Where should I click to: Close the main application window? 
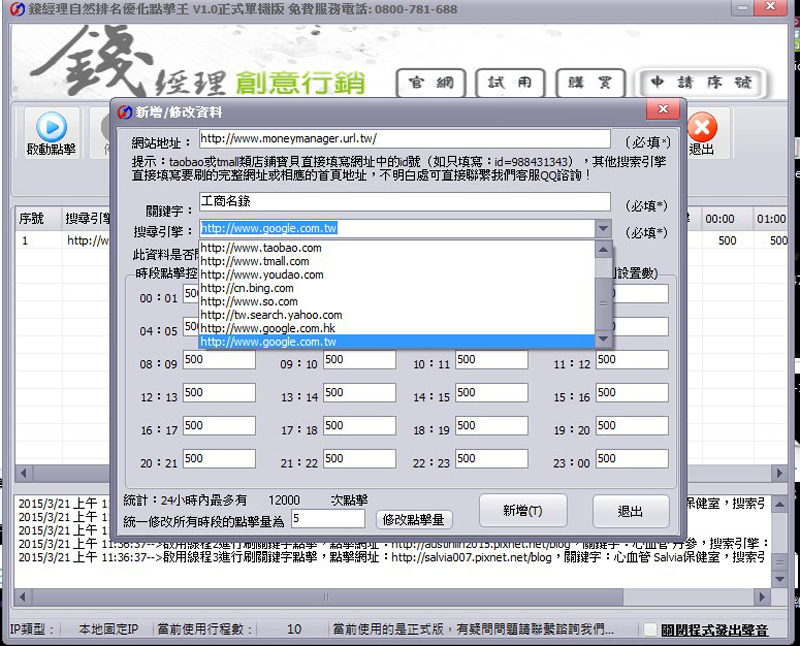[x=770, y=7]
